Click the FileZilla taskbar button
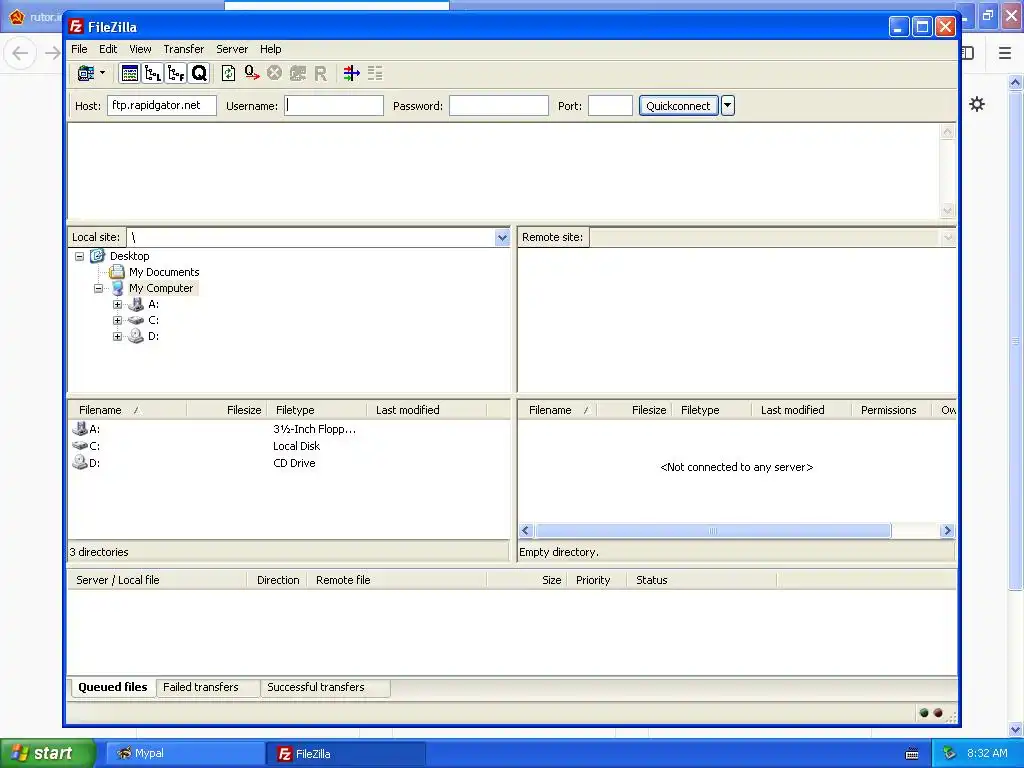 click(x=346, y=754)
